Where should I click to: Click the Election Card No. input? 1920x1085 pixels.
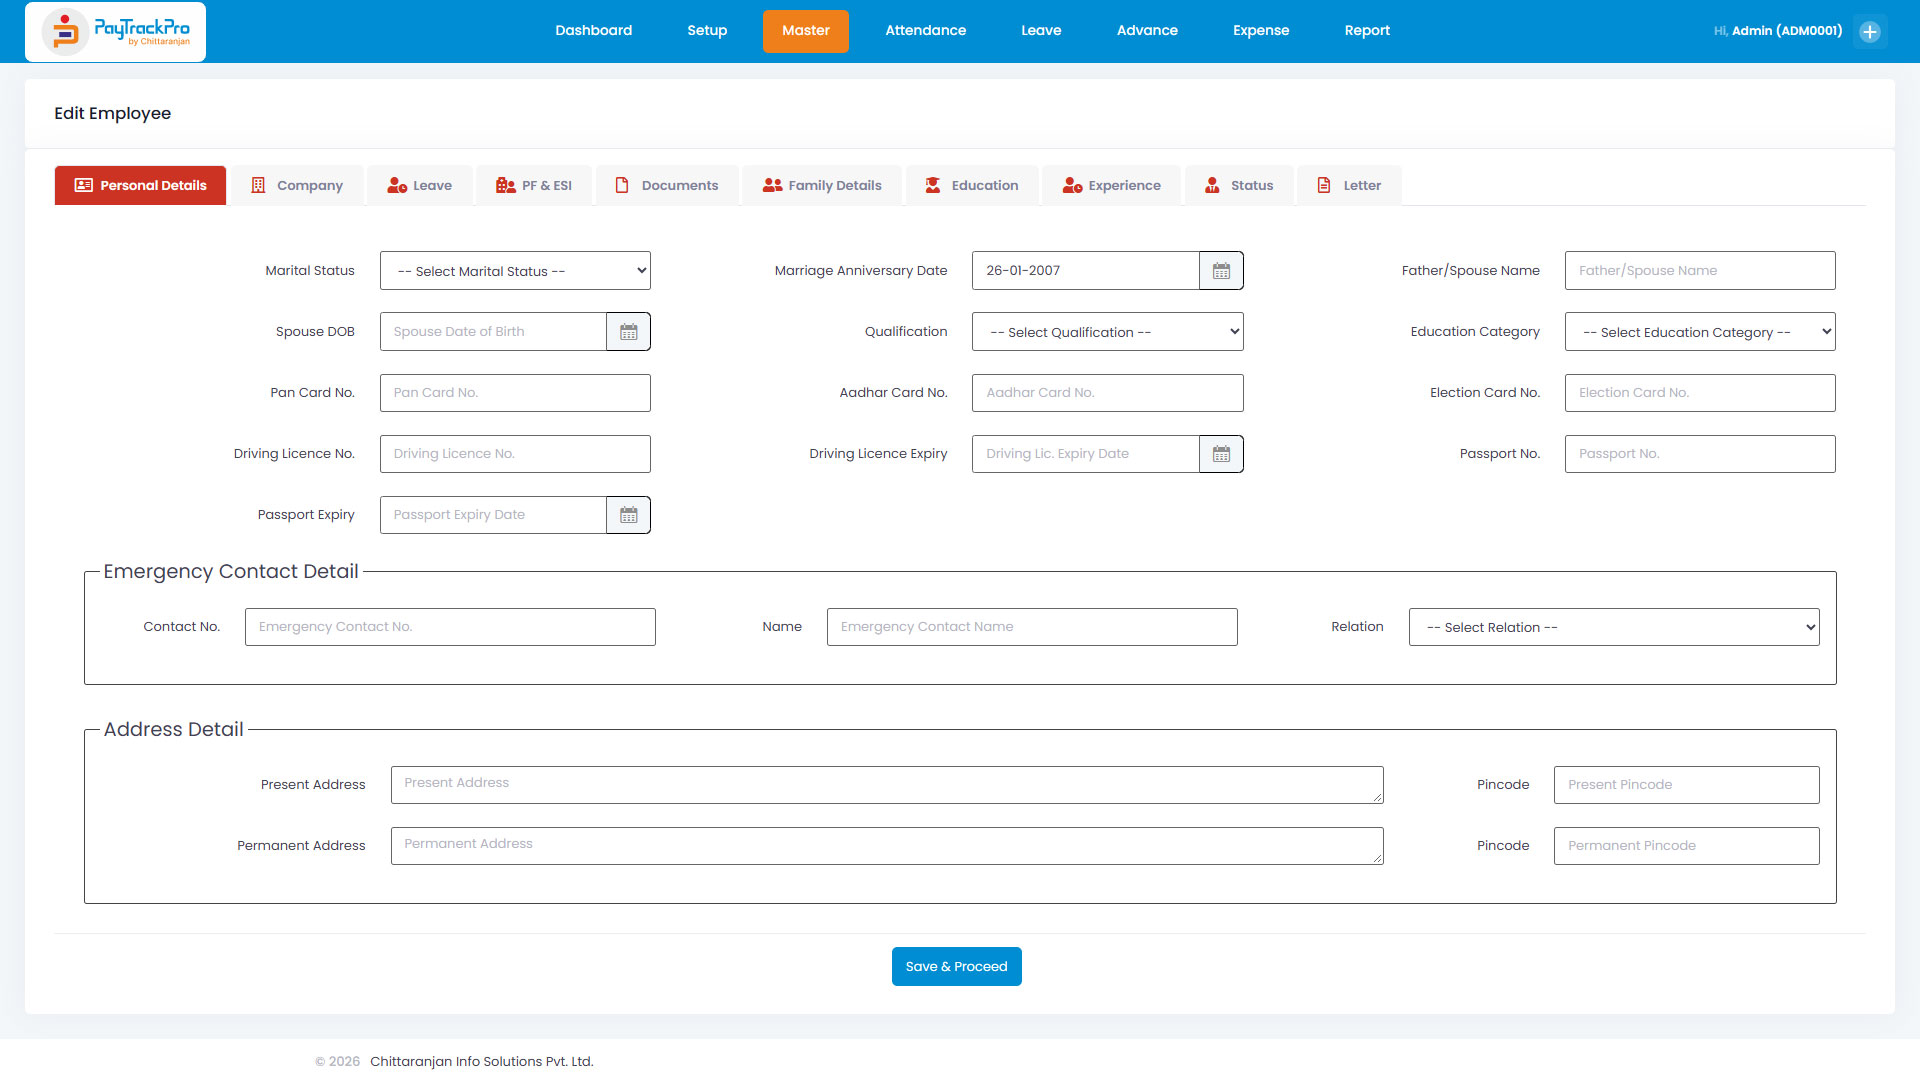(x=1700, y=393)
